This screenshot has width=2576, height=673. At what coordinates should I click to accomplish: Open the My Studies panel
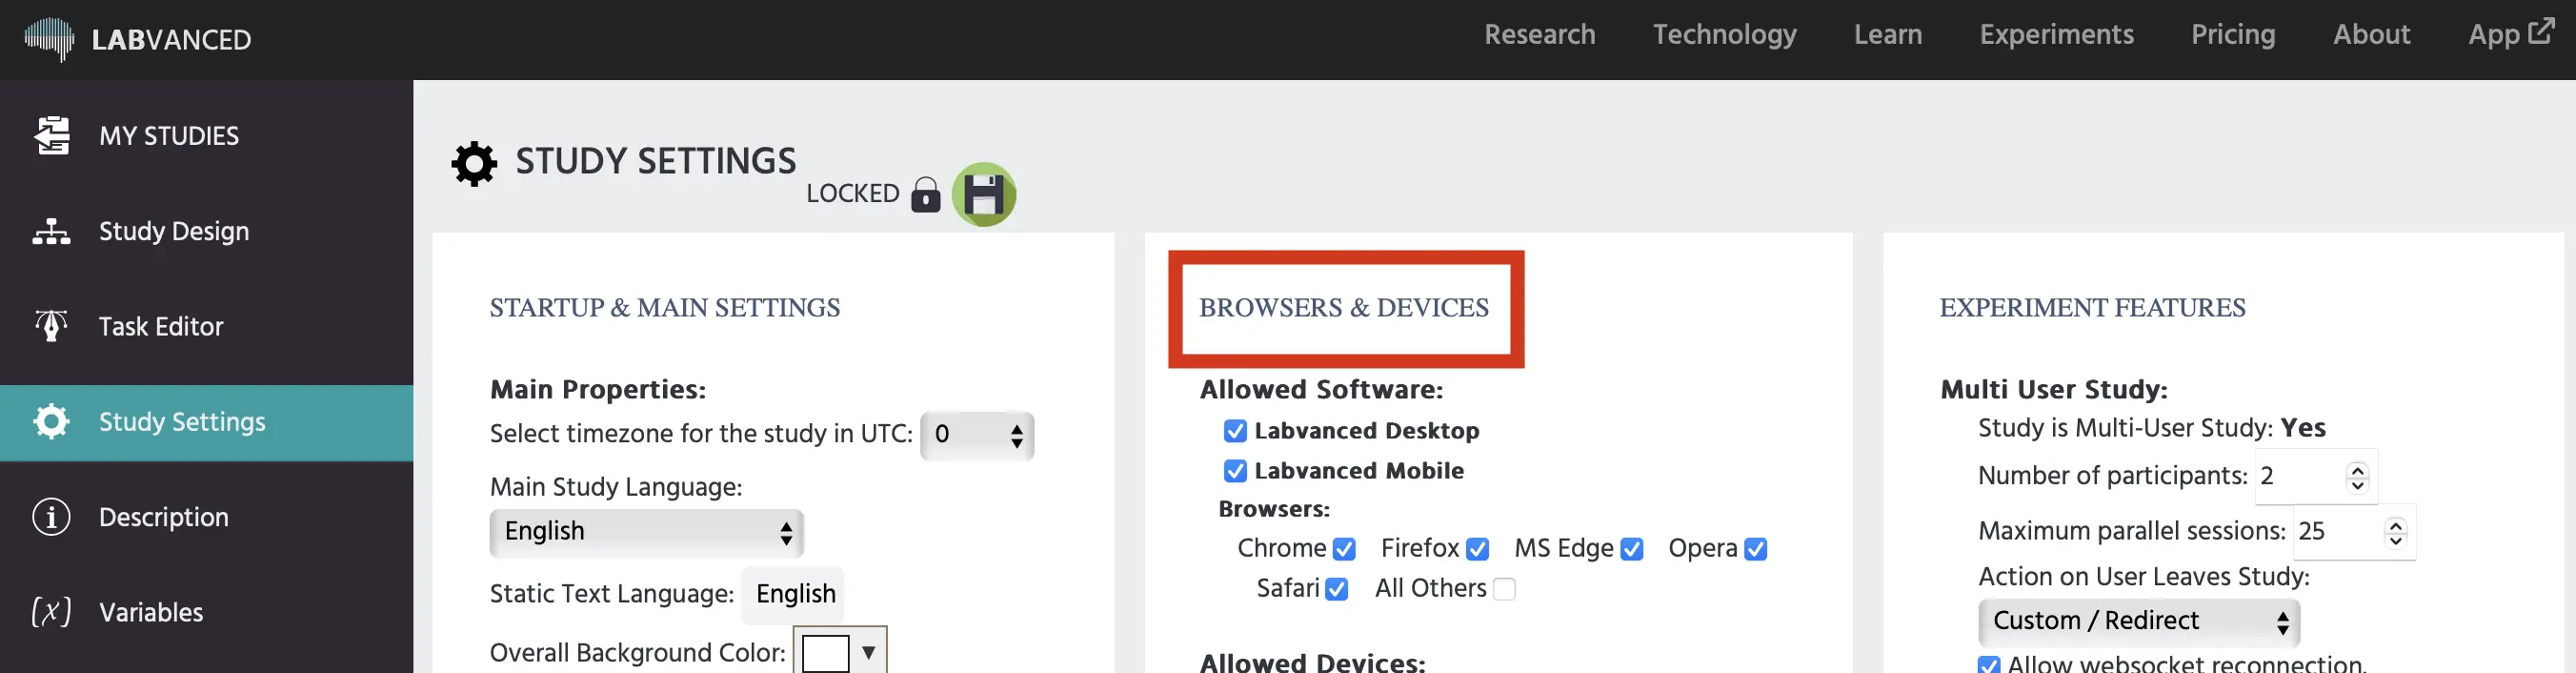168,136
